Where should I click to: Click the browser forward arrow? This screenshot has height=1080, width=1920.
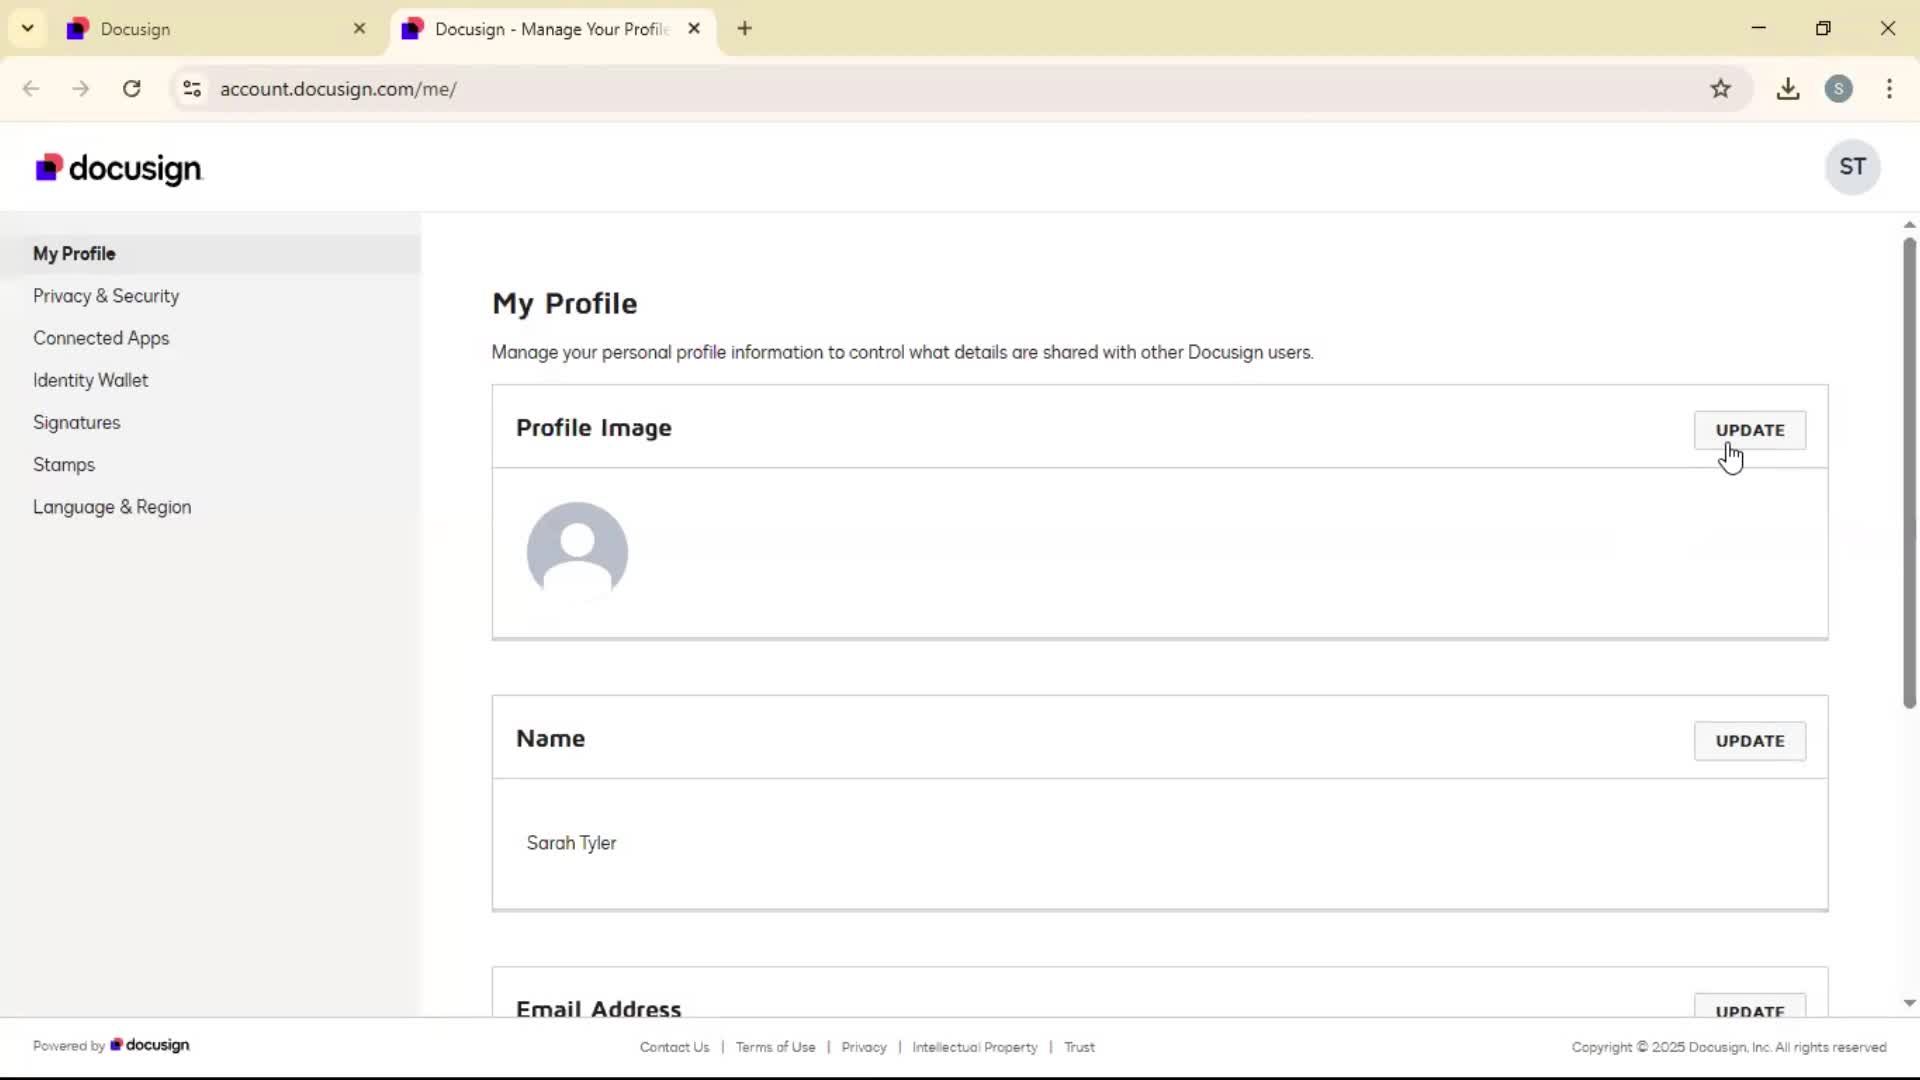(x=81, y=89)
